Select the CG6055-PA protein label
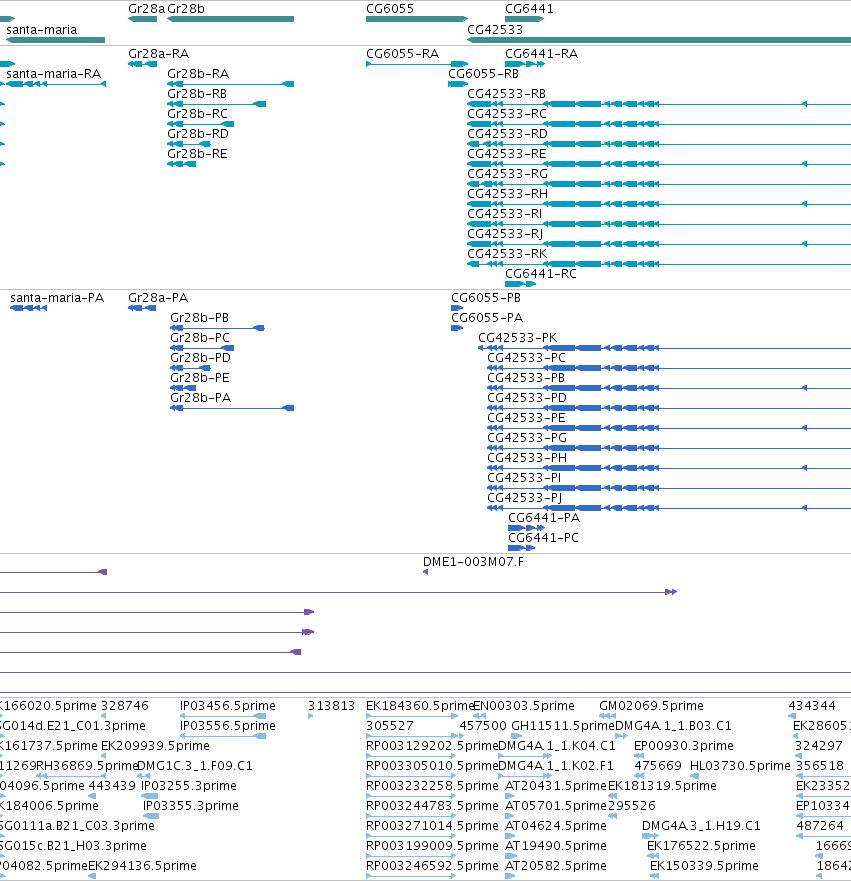The width and height of the screenshot is (851, 881). (487, 318)
